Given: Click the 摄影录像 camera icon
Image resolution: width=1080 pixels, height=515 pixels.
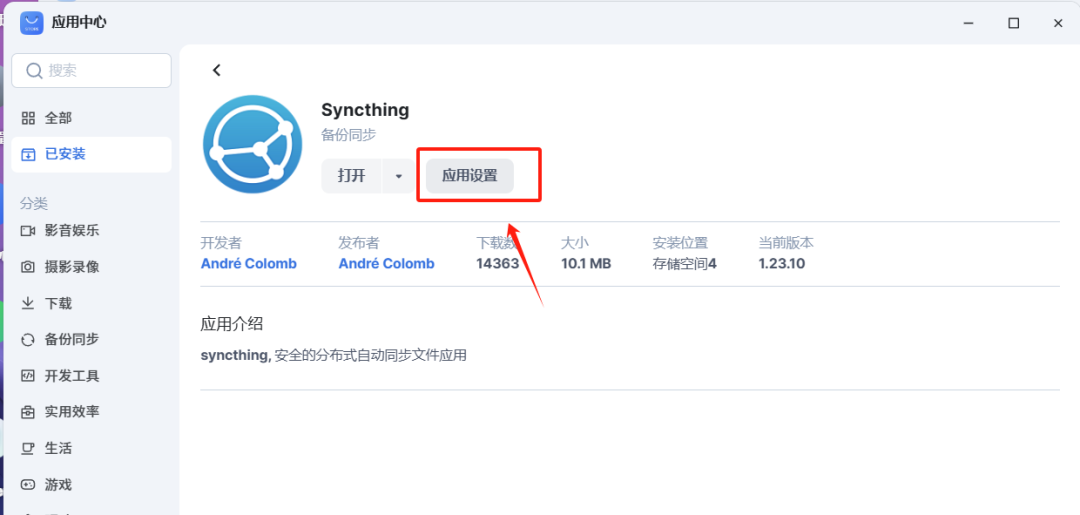Looking at the screenshot, I should pyautogui.click(x=28, y=267).
